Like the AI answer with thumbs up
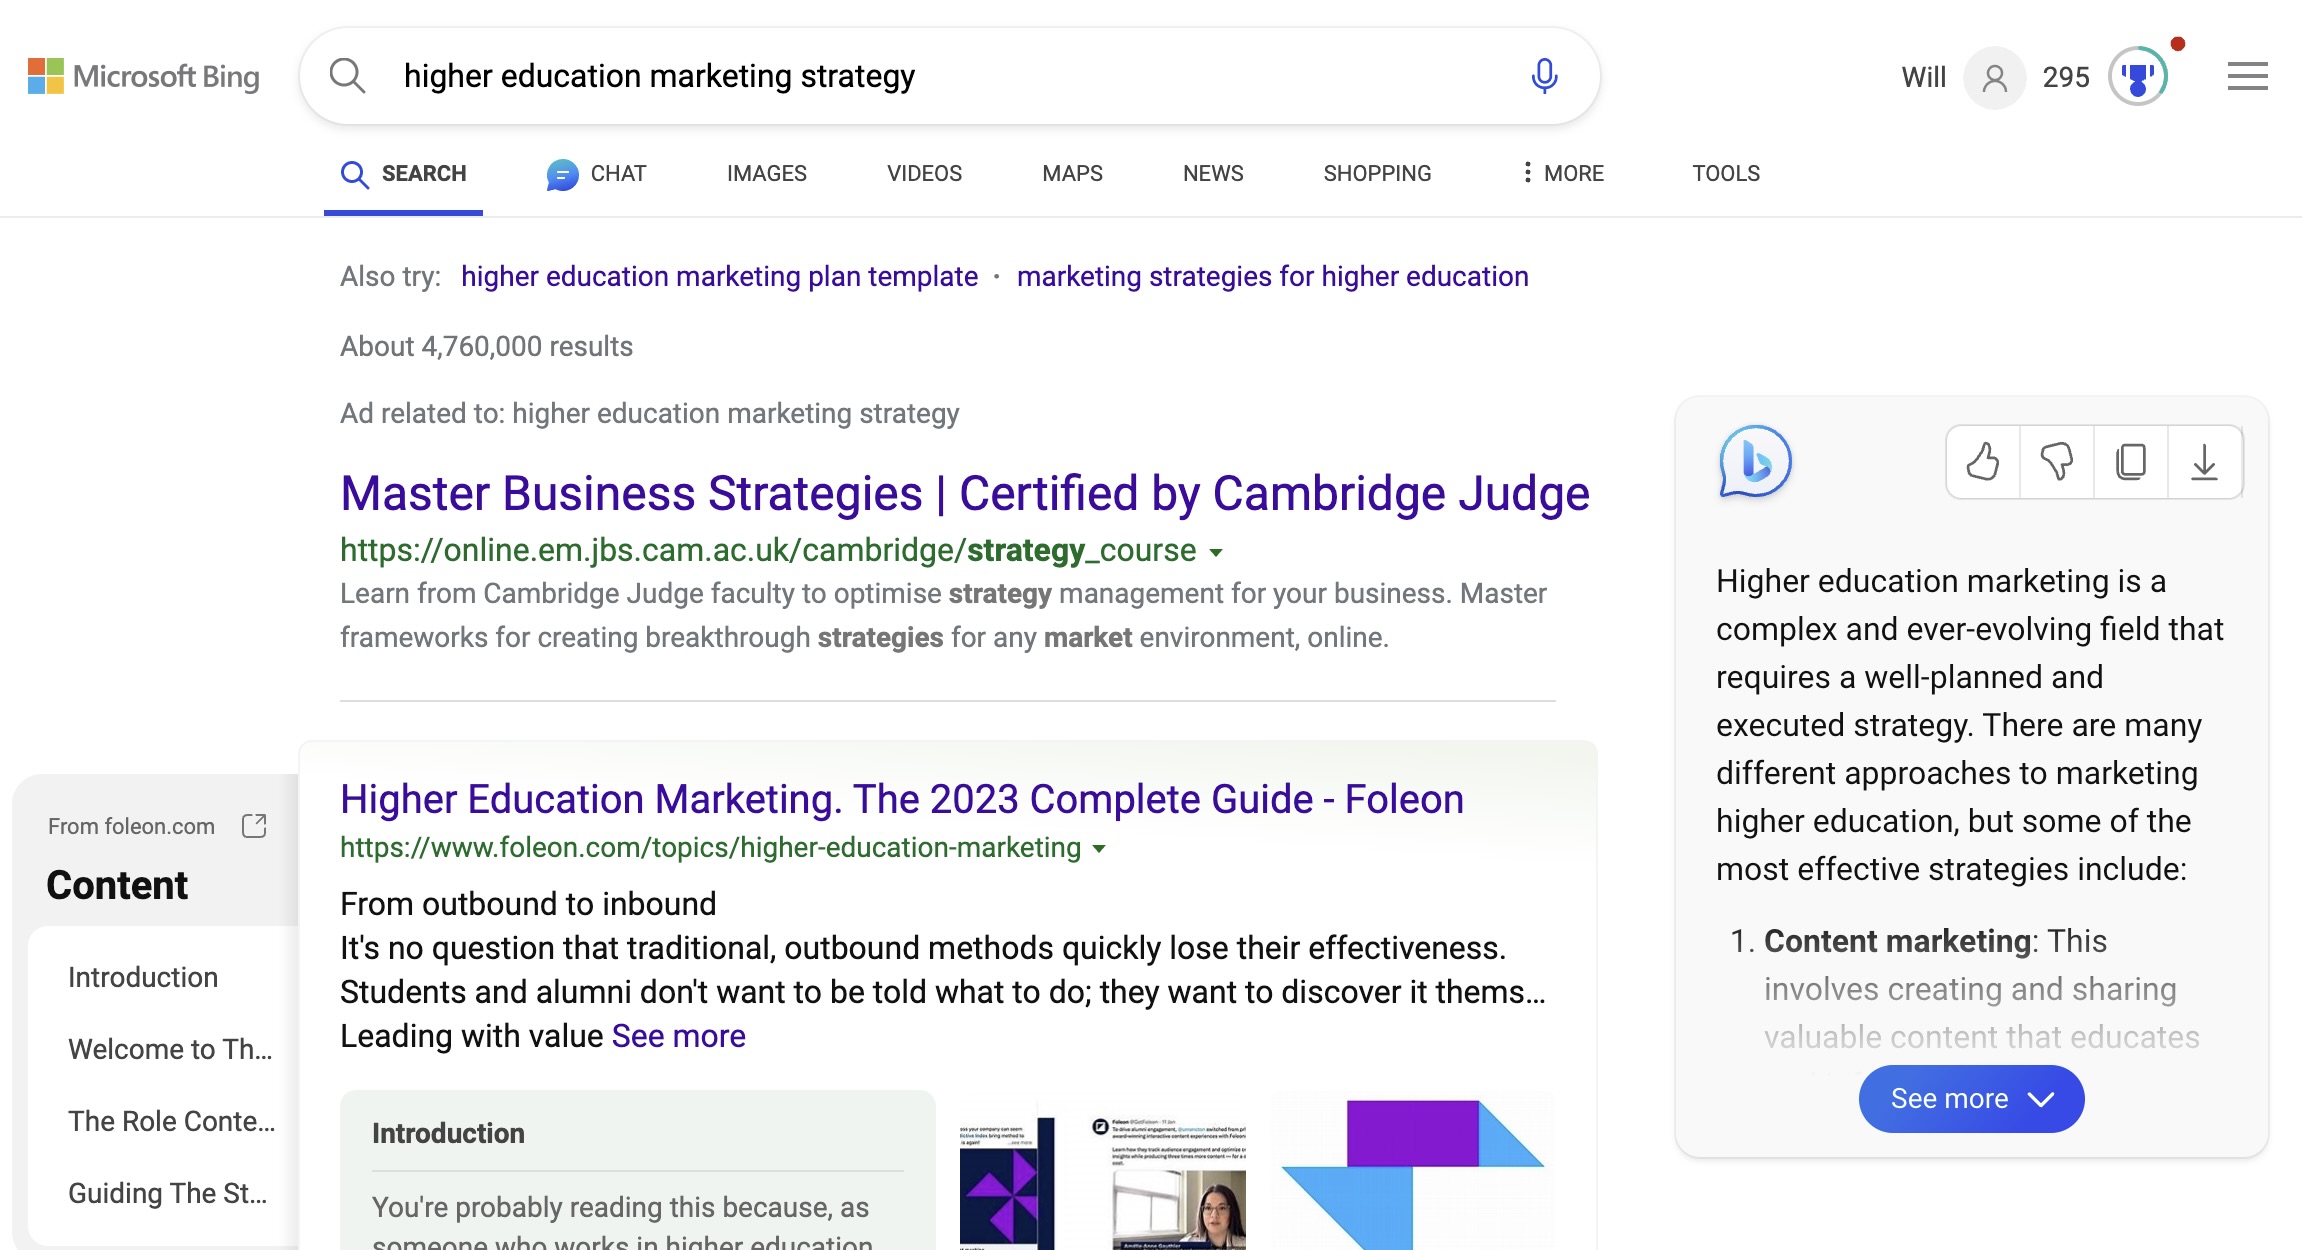 [x=1983, y=462]
